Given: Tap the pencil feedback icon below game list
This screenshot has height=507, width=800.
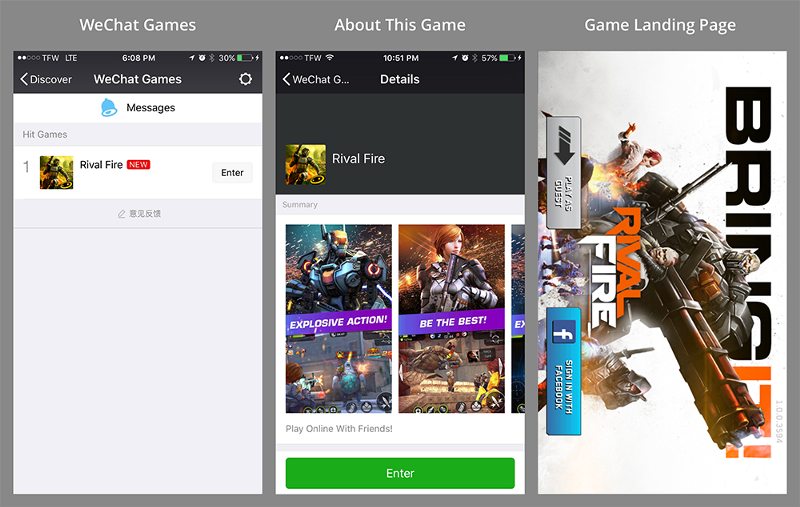Looking at the screenshot, I should pyautogui.click(x=122, y=214).
